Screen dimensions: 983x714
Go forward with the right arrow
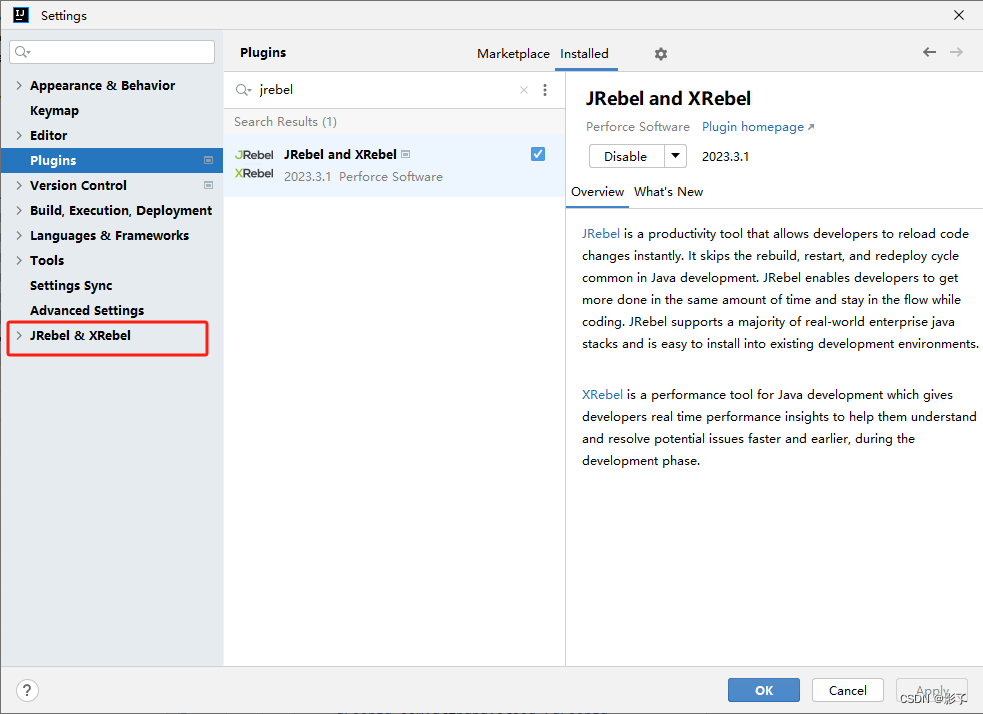(x=956, y=52)
